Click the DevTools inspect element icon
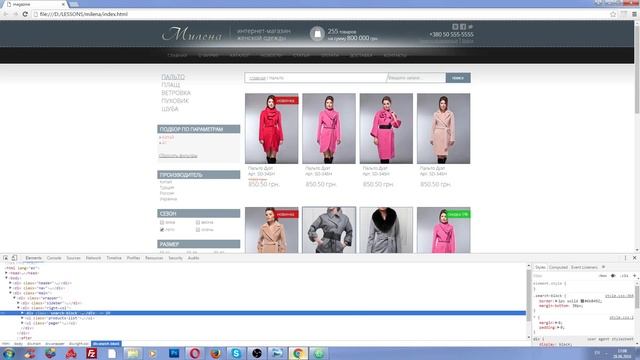This screenshot has width=640, height=360. (6, 258)
